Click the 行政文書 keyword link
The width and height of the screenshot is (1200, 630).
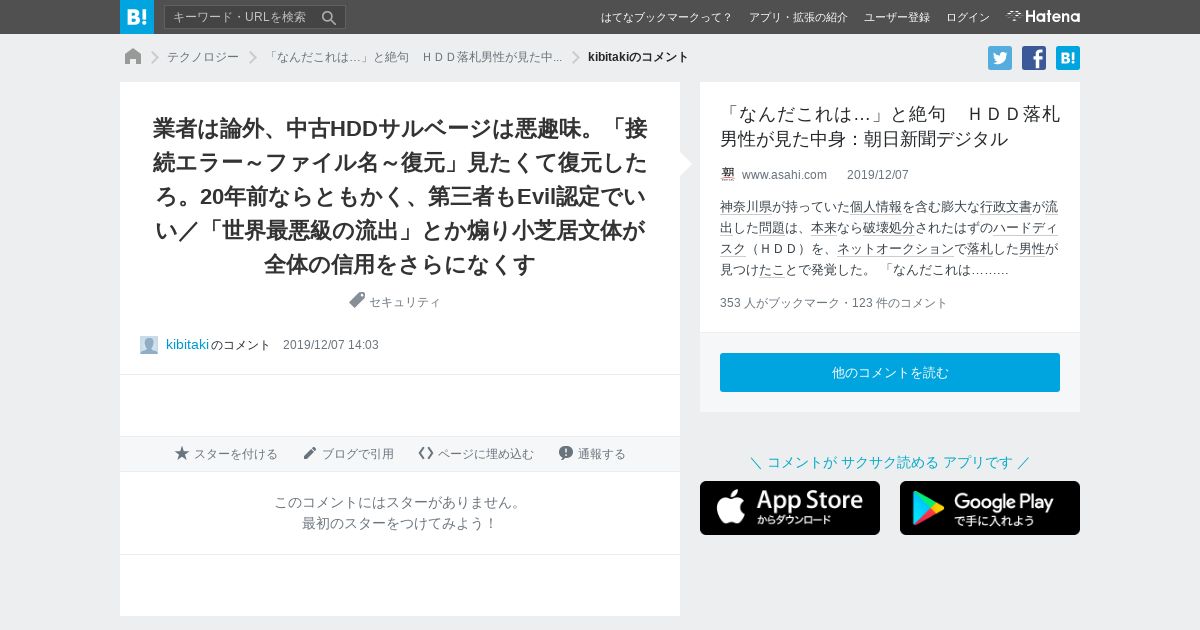(1006, 207)
